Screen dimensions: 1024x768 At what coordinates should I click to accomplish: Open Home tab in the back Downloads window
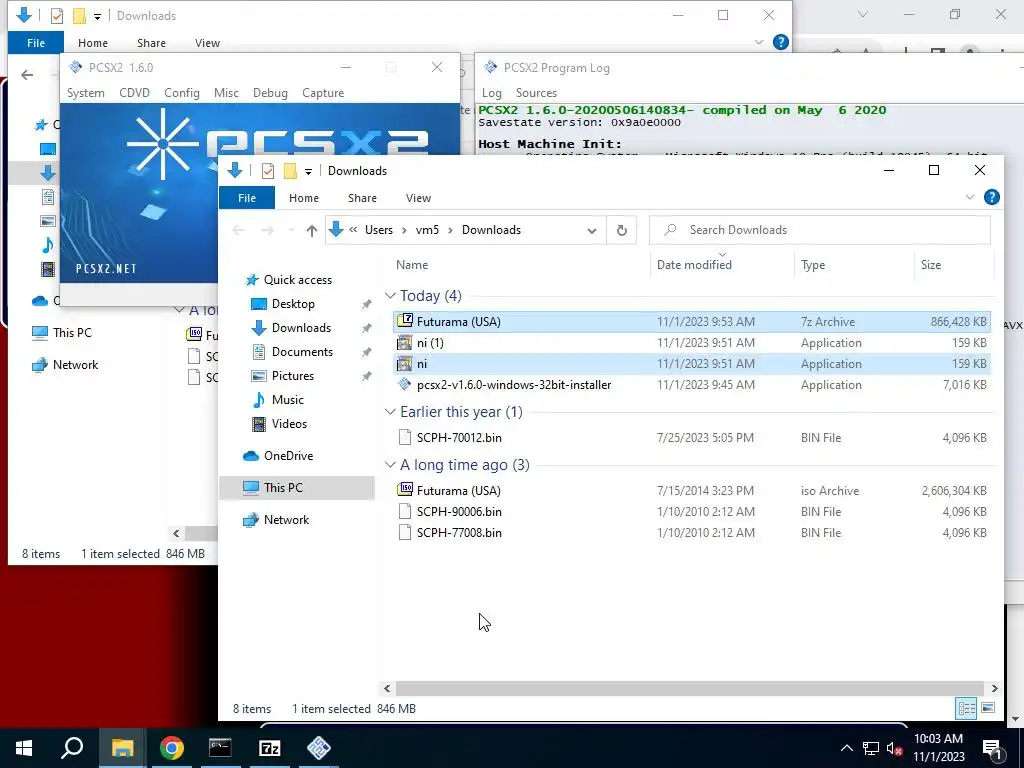click(93, 43)
